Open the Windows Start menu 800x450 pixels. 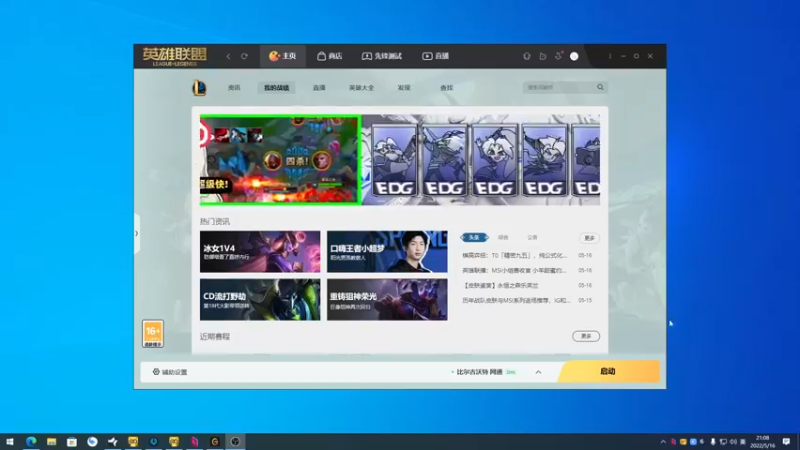tap(10, 441)
